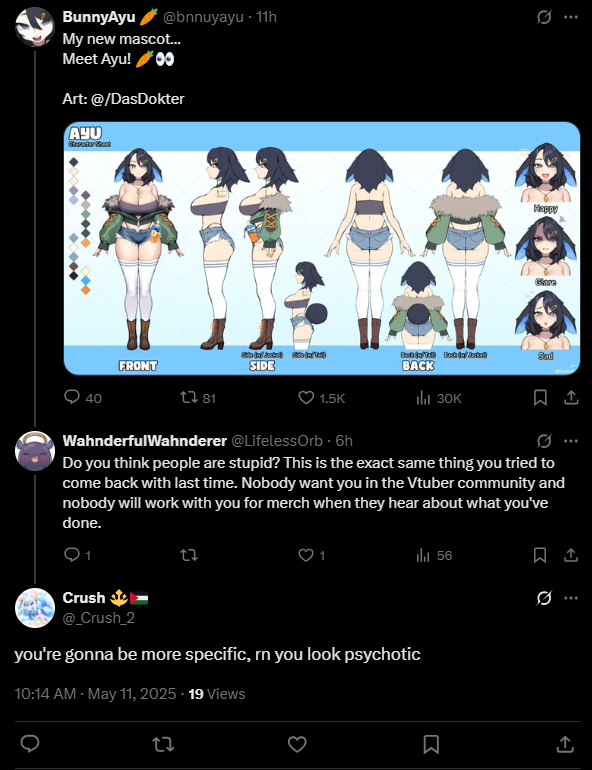Share Crush's post using bottom share icon
Image resolution: width=592 pixels, height=770 pixels.
click(x=565, y=744)
